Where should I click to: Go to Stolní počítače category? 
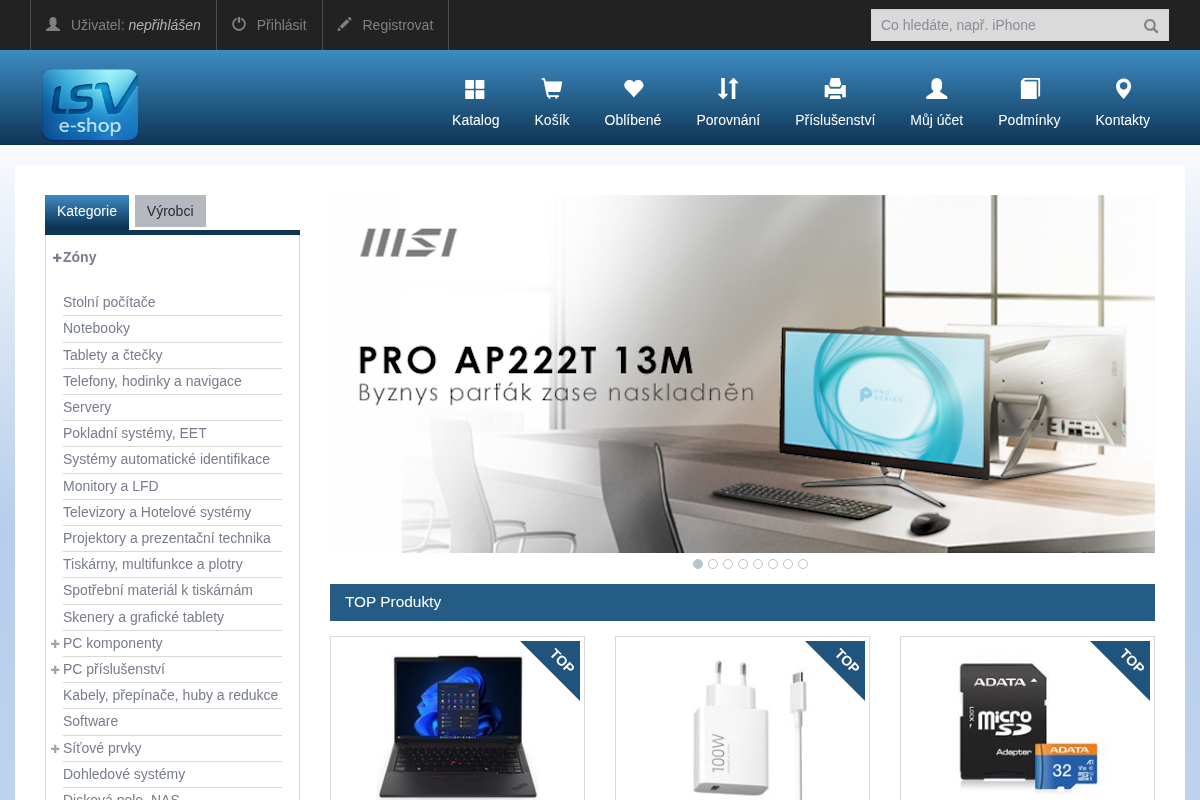coord(109,302)
